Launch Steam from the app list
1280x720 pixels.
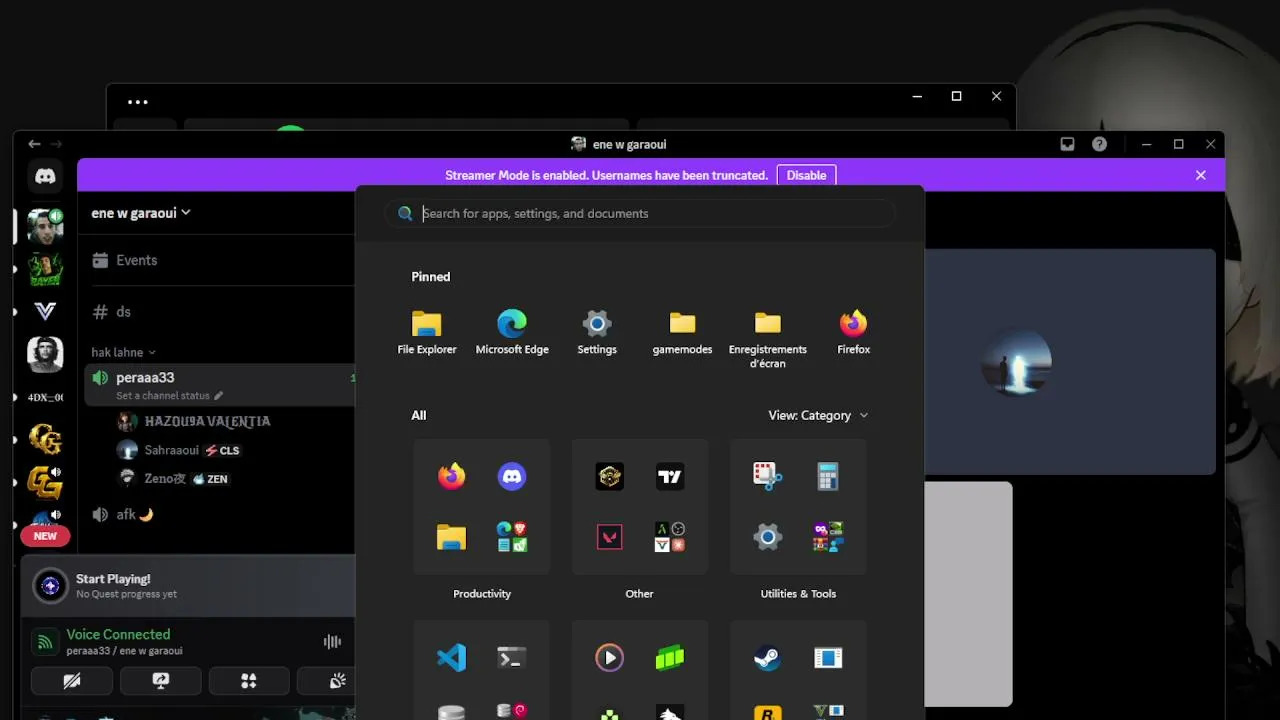[768, 658]
